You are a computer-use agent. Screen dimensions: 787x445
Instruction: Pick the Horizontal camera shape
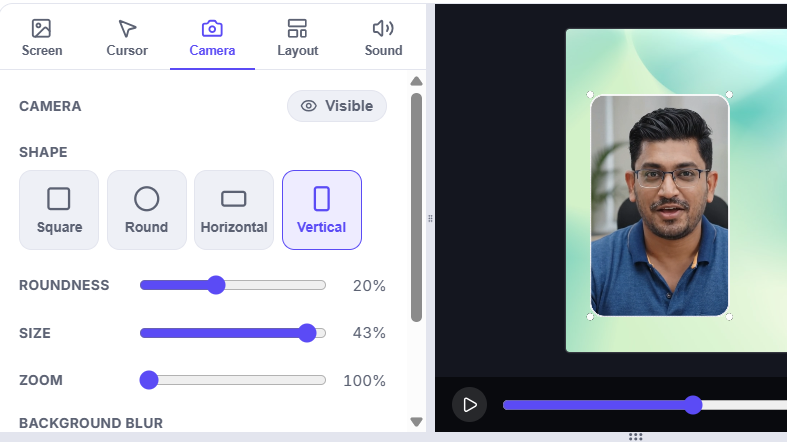click(234, 210)
